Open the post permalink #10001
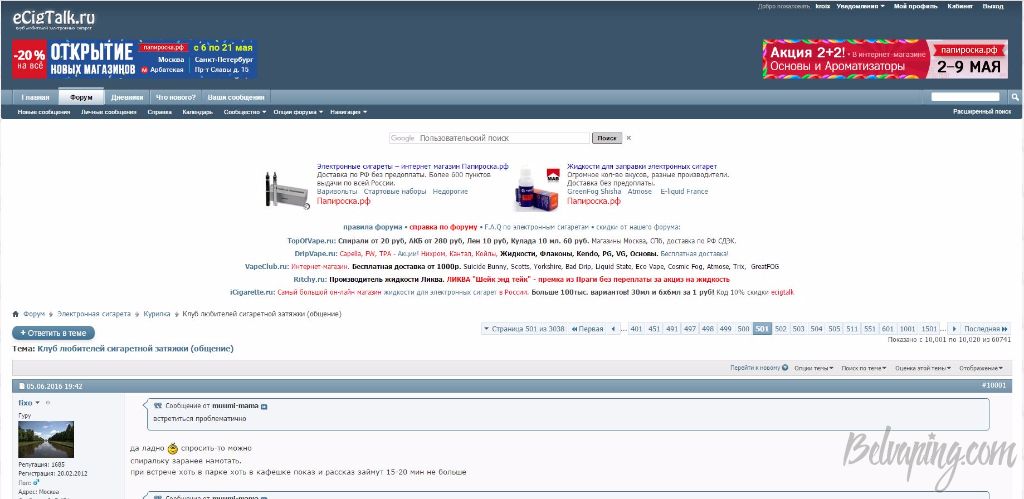Viewport: 1024px width, 499px height. pyautogui.click(x=994, y=387)
